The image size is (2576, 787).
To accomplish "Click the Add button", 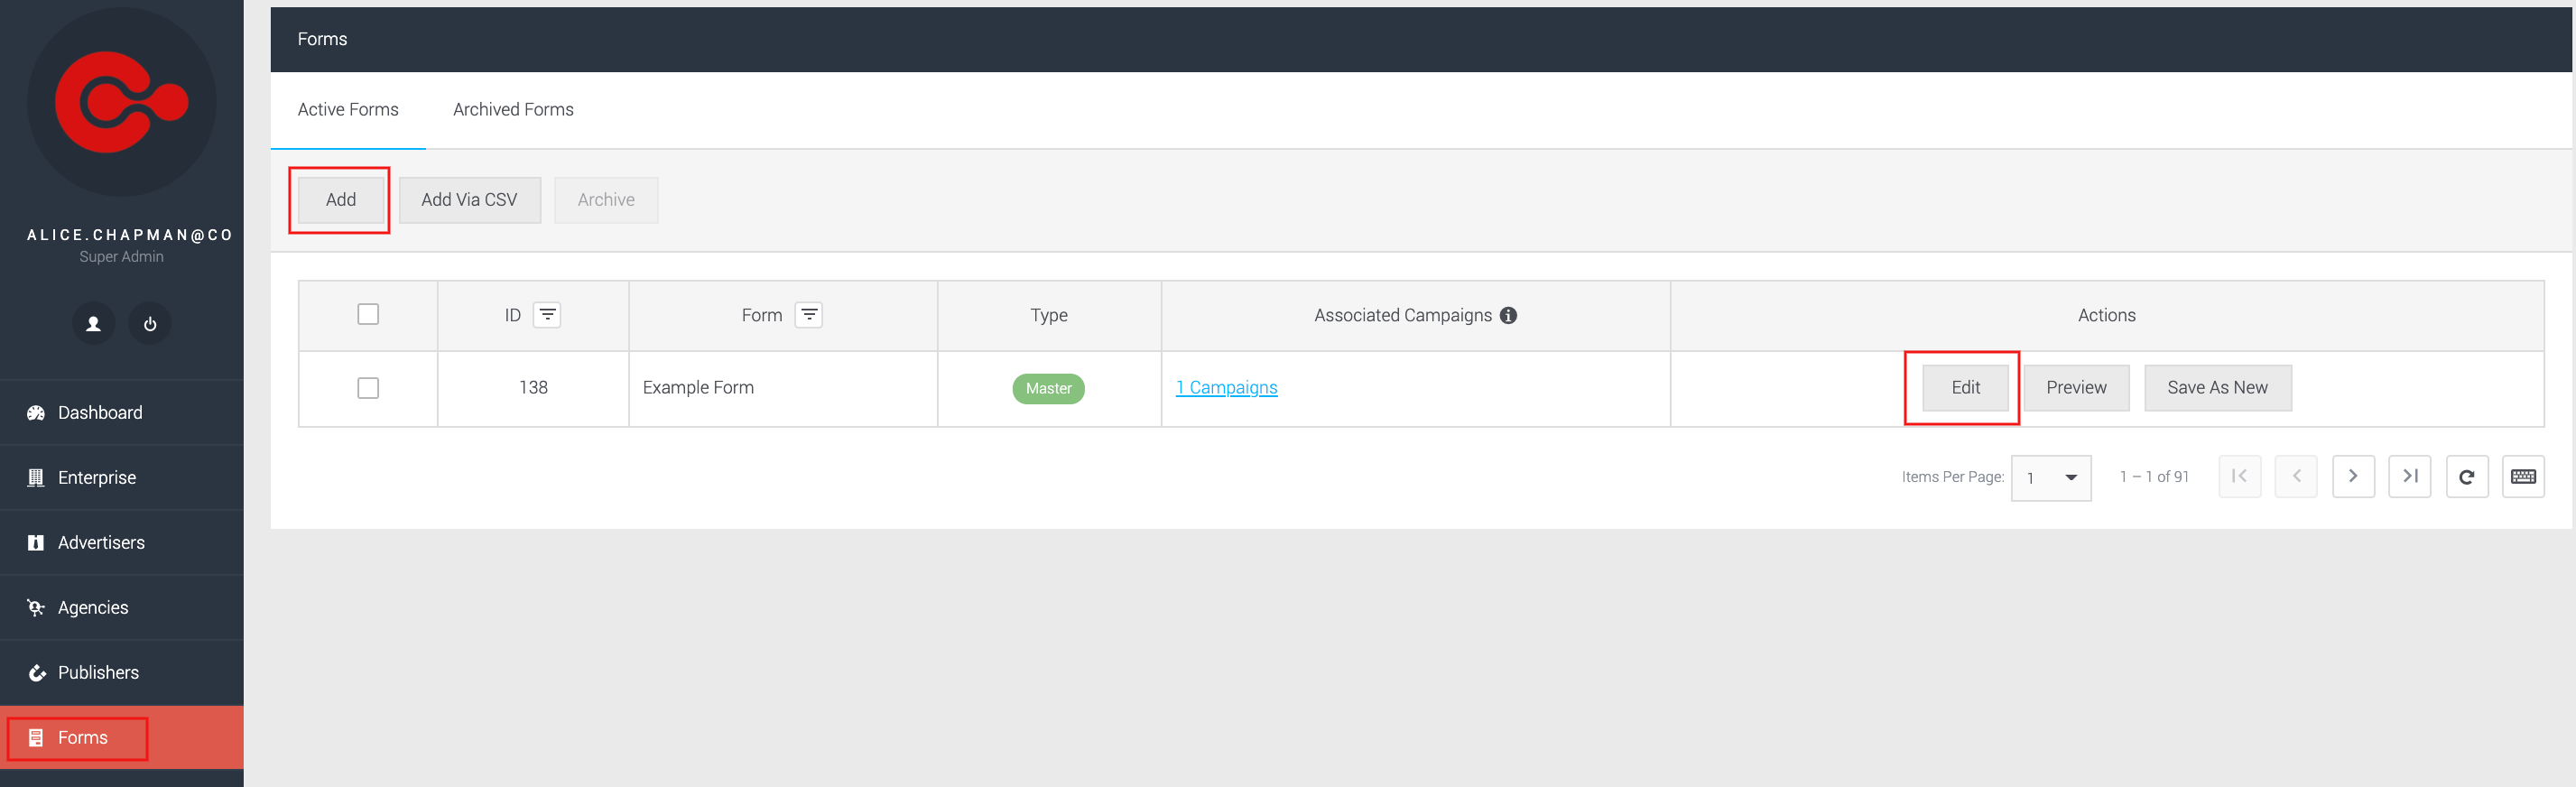I will [340, 200].
